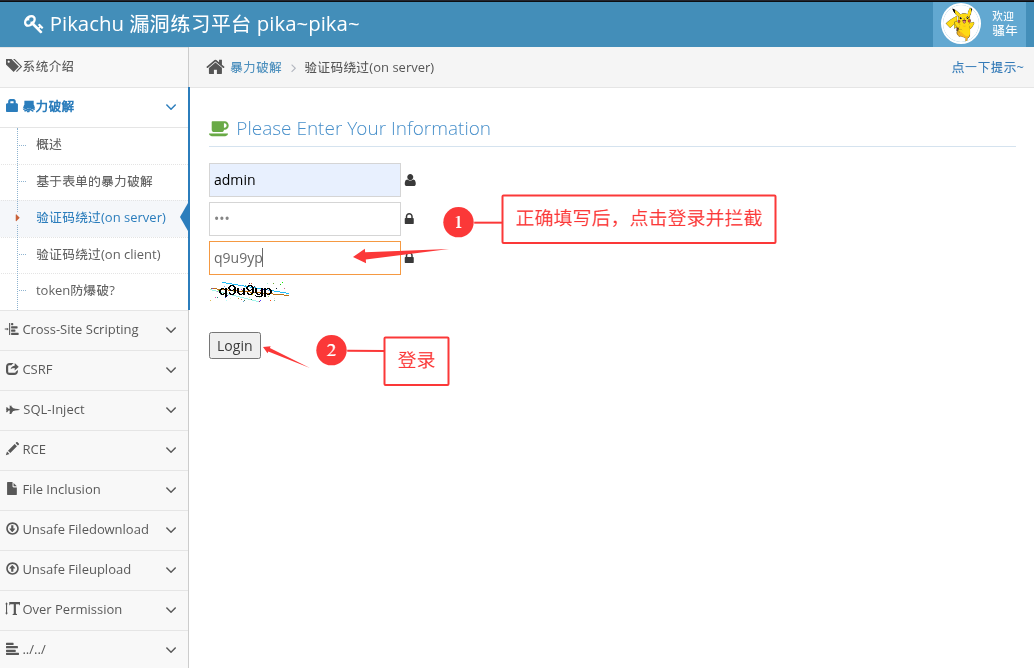Open the CSRF menu

(94, 370)
